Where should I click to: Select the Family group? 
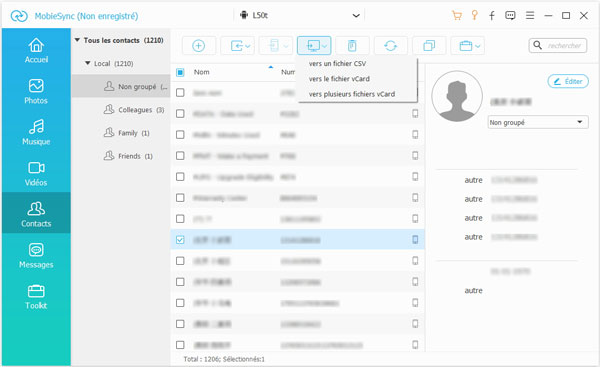click(121, 133)
